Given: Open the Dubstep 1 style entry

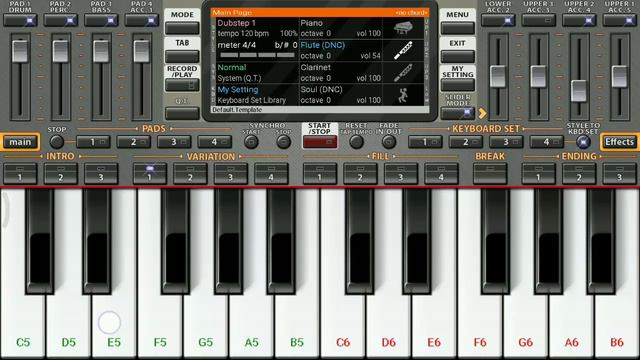Looking at the screenshot, I should [x=257, y=28].
